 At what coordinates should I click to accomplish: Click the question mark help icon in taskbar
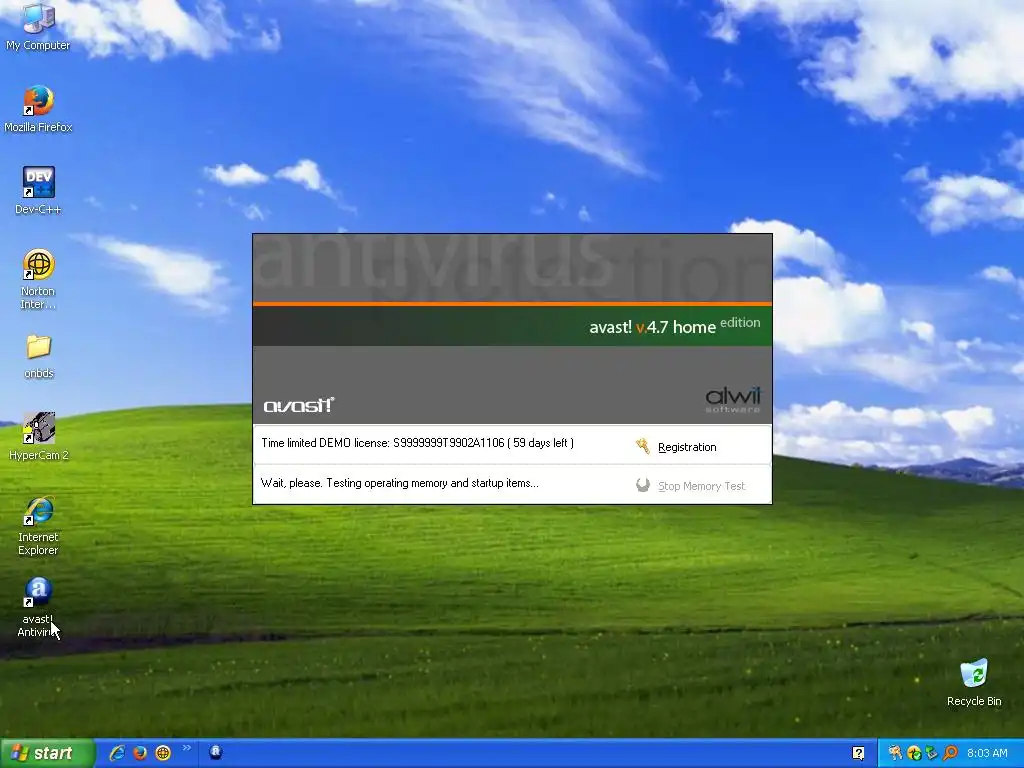(x=858, y=753)
